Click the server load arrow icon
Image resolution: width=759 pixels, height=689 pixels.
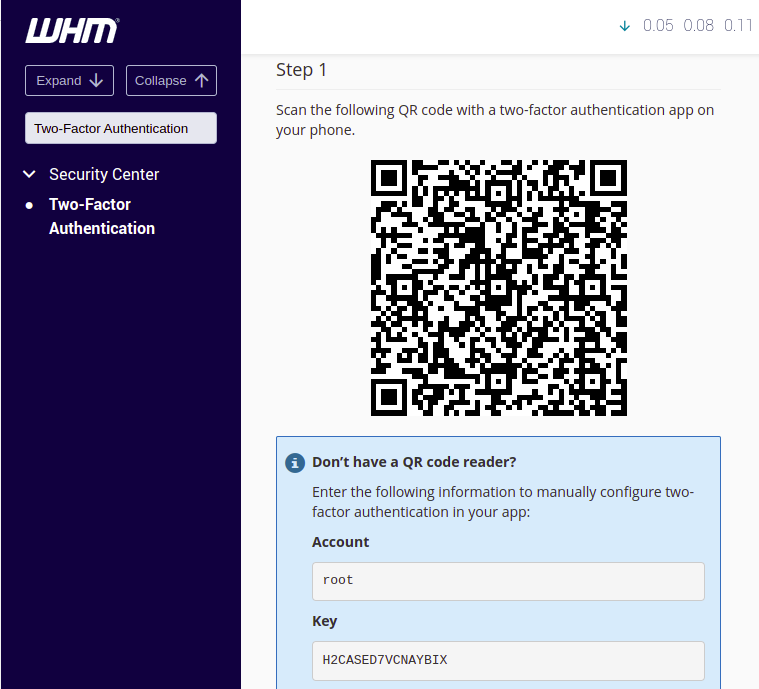pyautogui.click(x=625, y=26)
